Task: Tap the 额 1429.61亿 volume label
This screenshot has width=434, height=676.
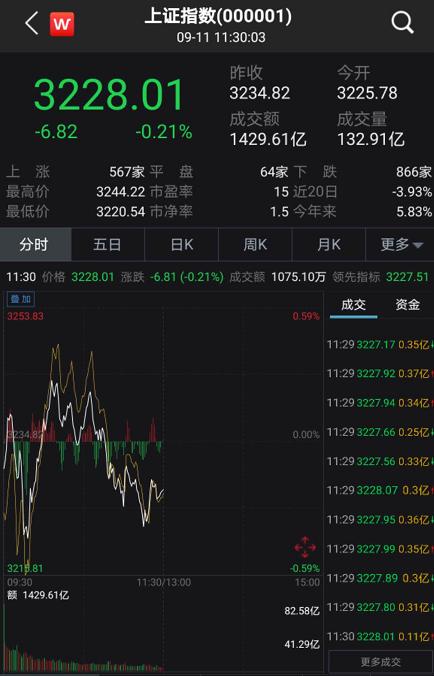Action: (38, 595)
